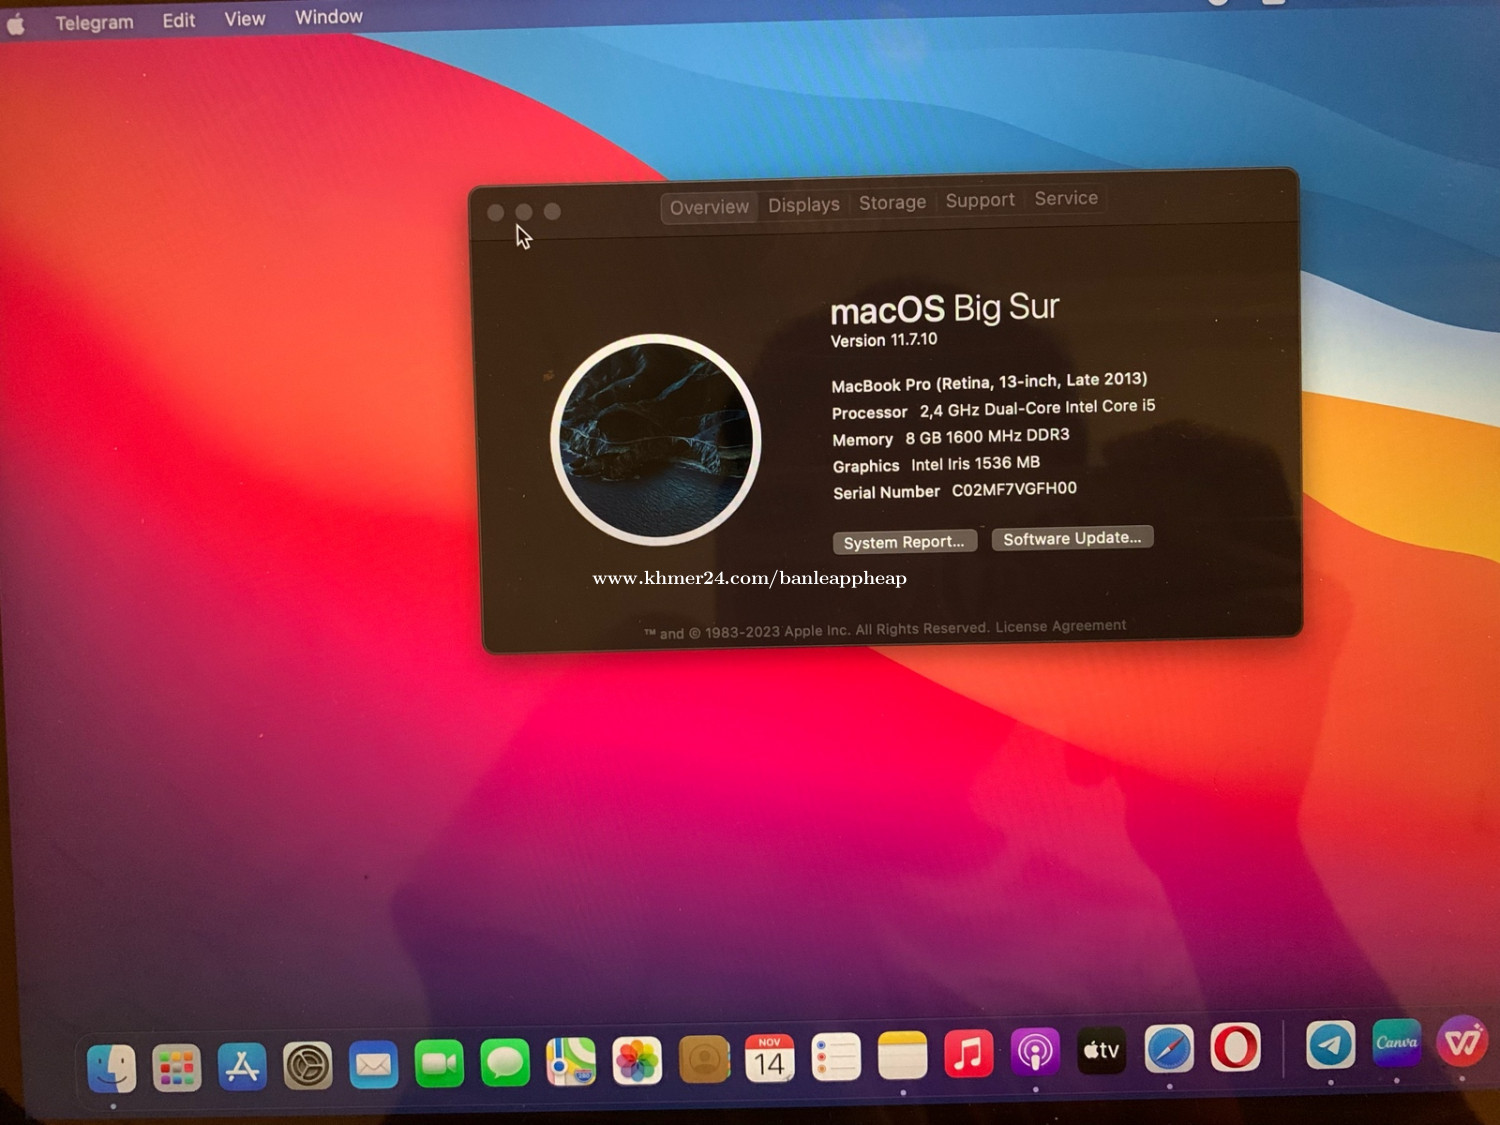Switch to the Support tab
Screen dimensions: 1500x1125
(x=980, y=200)
